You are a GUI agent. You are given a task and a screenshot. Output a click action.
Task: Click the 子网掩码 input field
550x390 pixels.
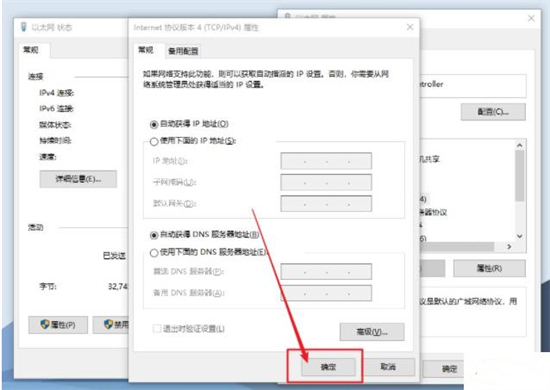click(x=326, y=182)
